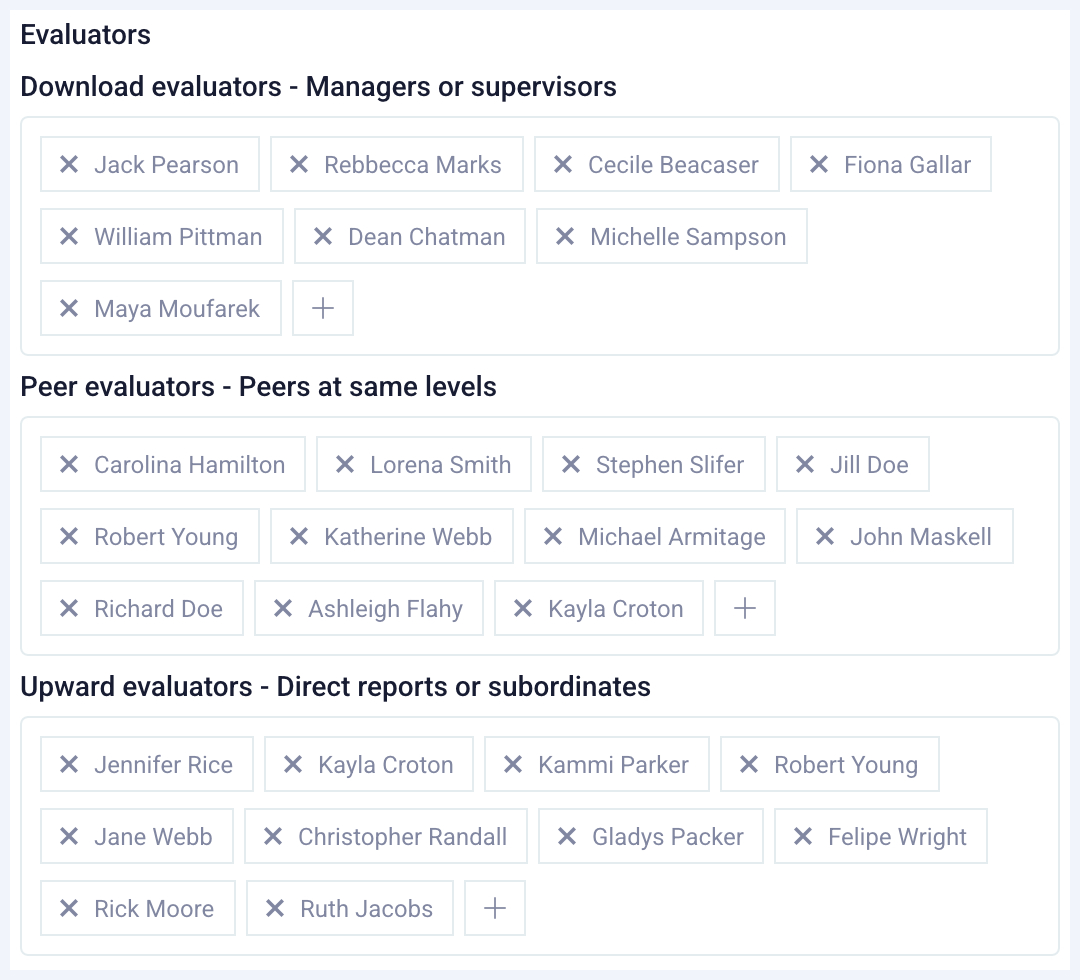Select the Dean Chatman evaluator chip
The height and width of the screenshot is (980, 1080).
[410, 236]
